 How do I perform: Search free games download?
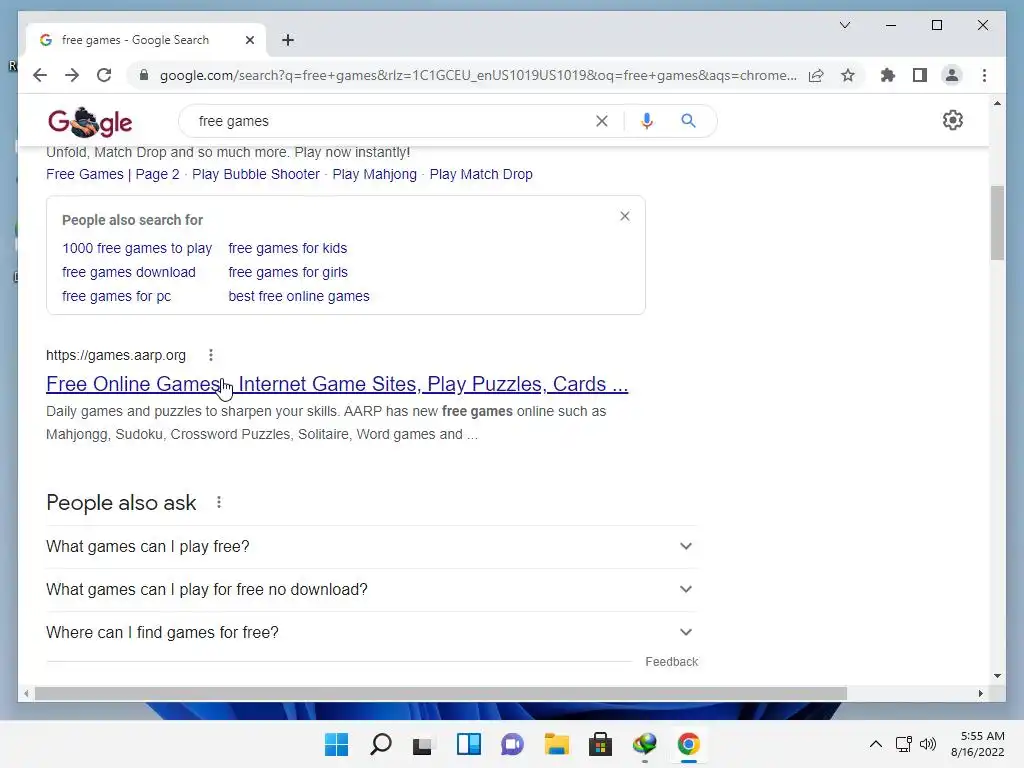(129, 272)
